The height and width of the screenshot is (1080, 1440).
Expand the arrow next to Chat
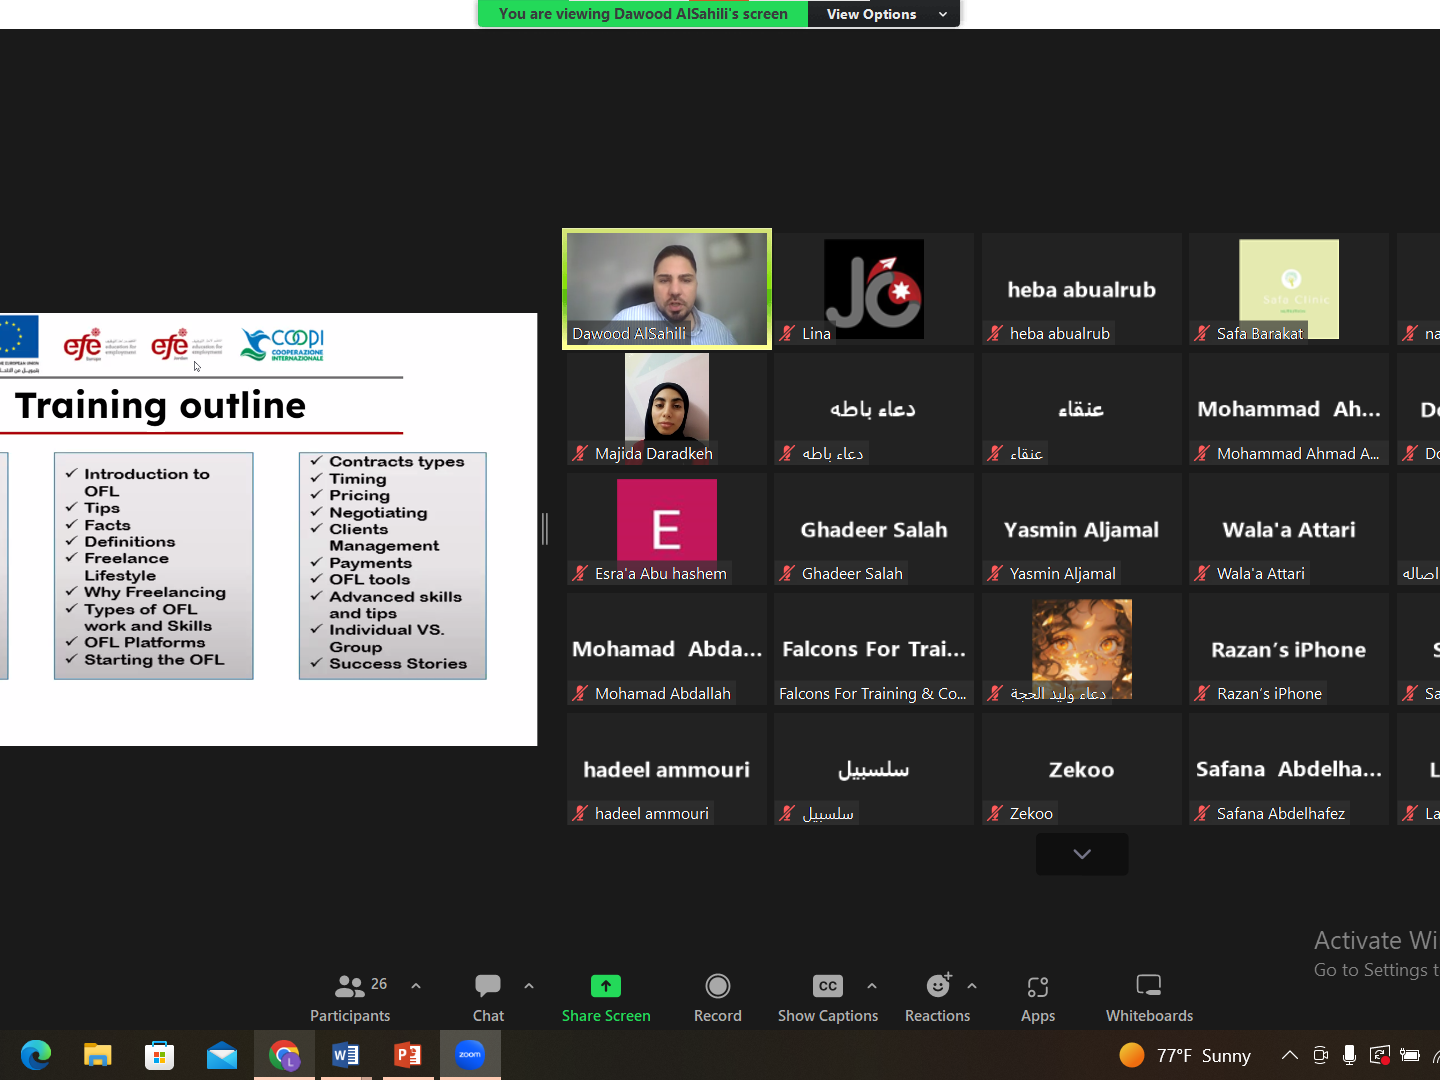coord(529,986)
